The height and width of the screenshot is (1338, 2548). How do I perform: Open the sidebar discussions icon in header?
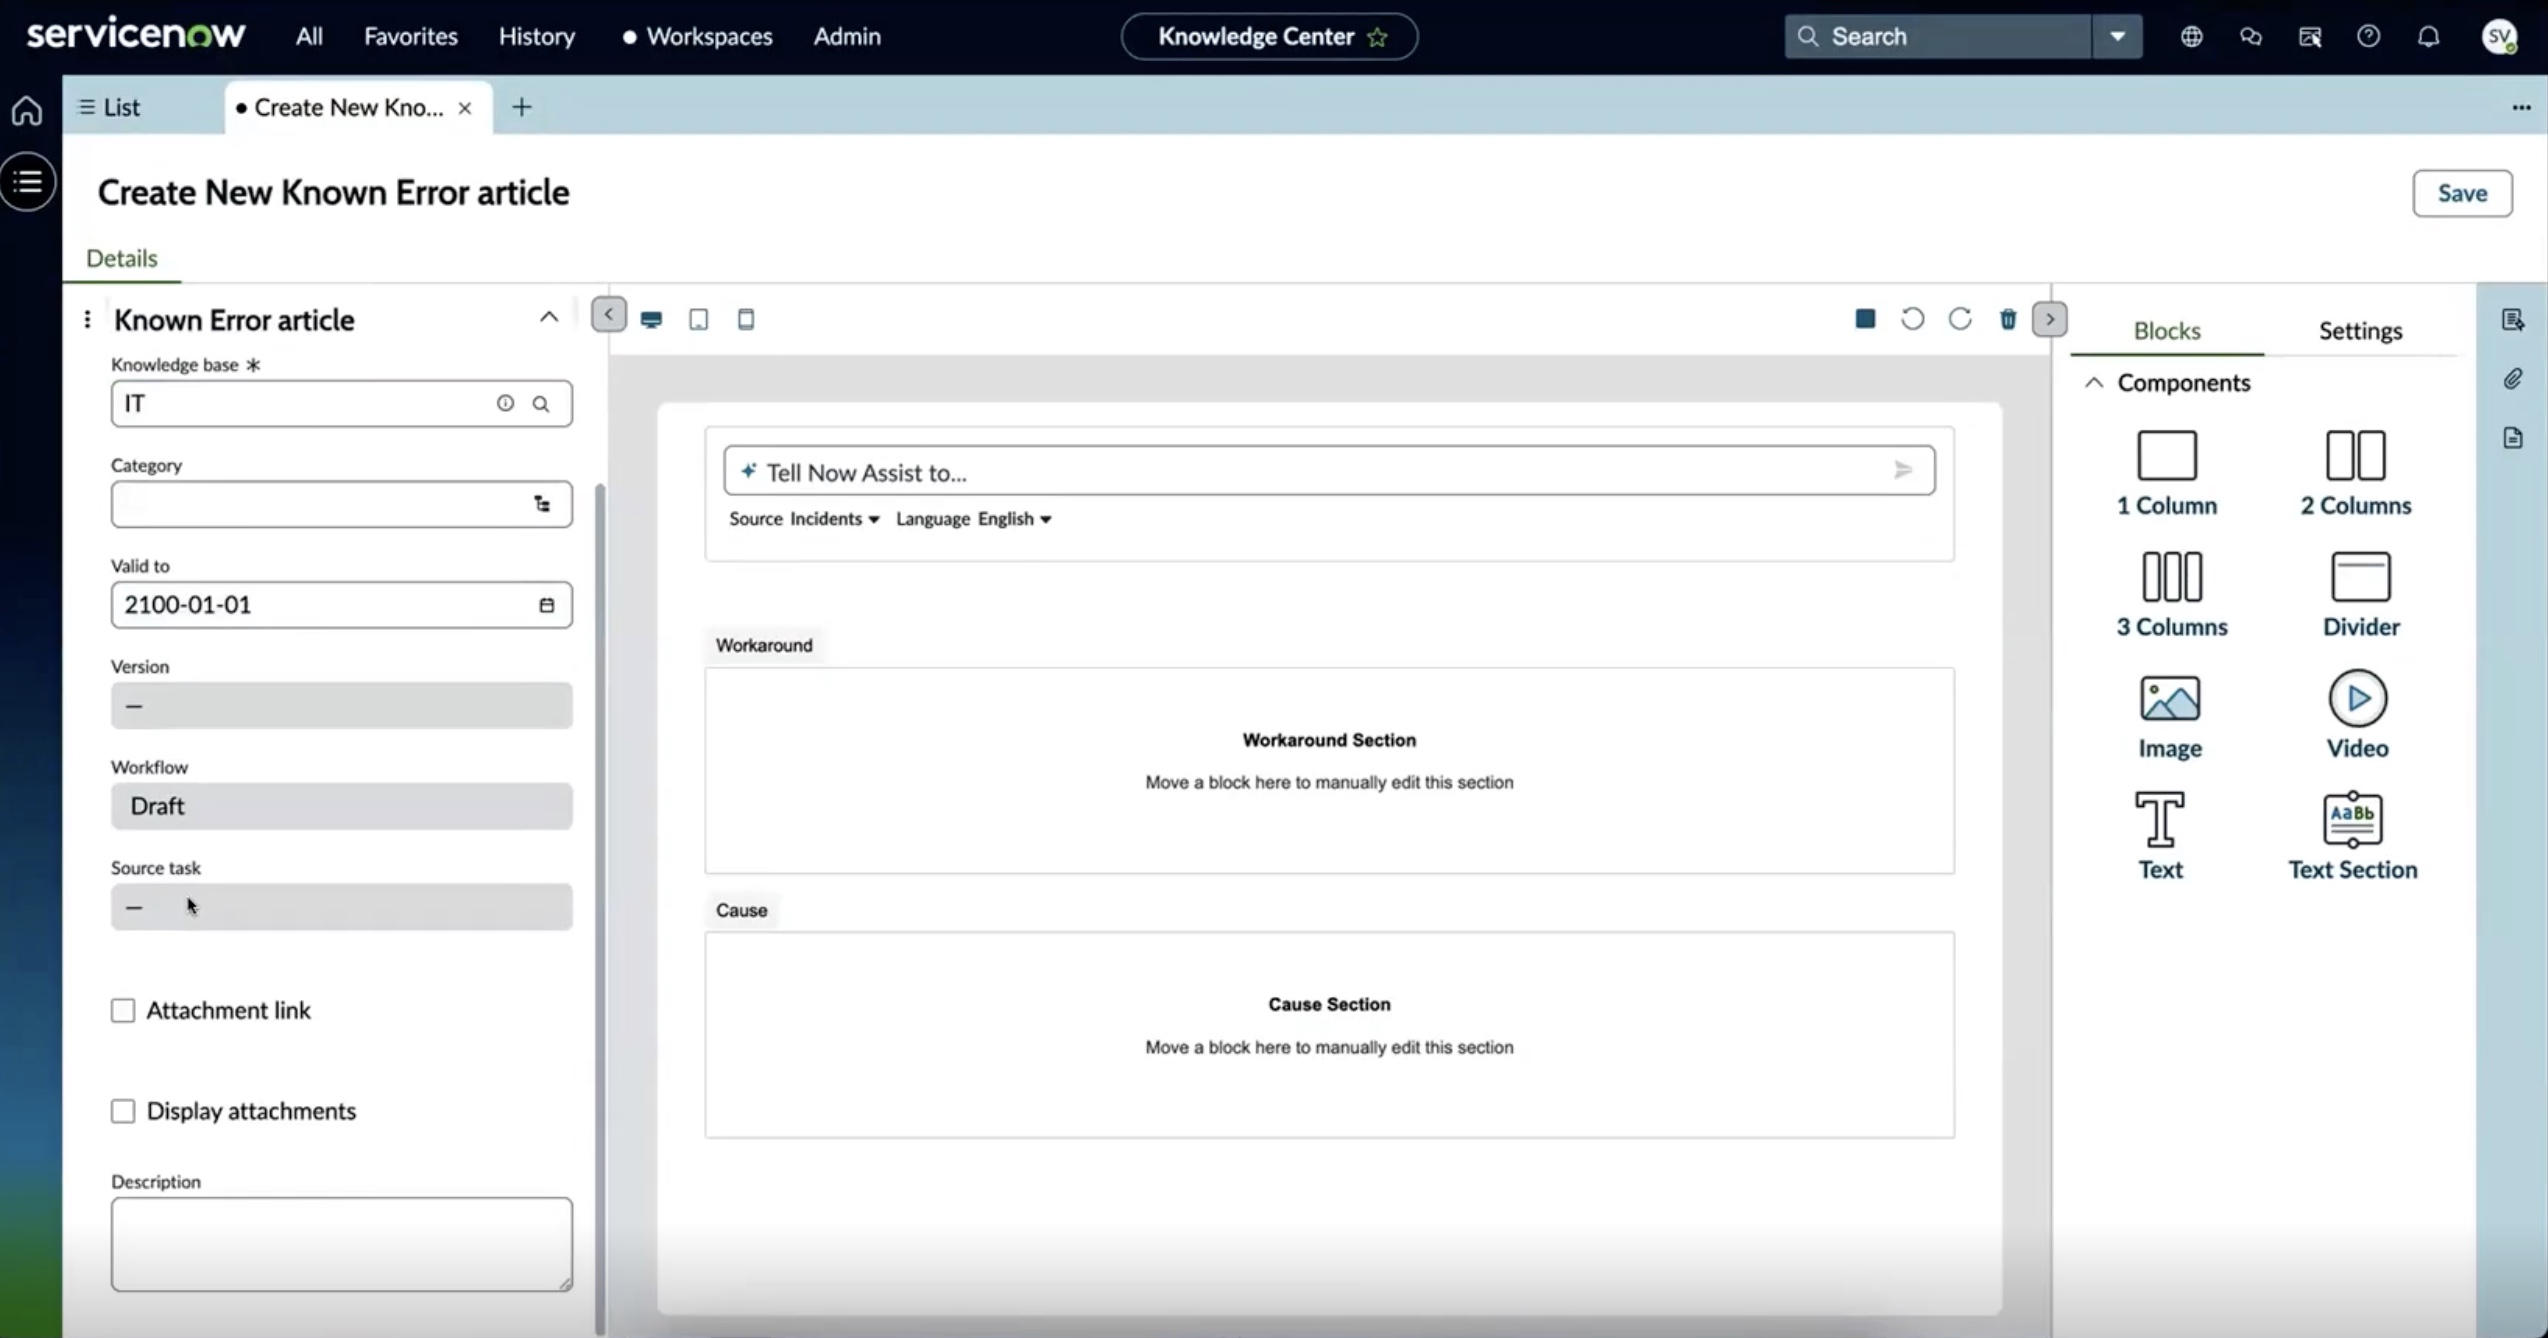(2309, 36)
